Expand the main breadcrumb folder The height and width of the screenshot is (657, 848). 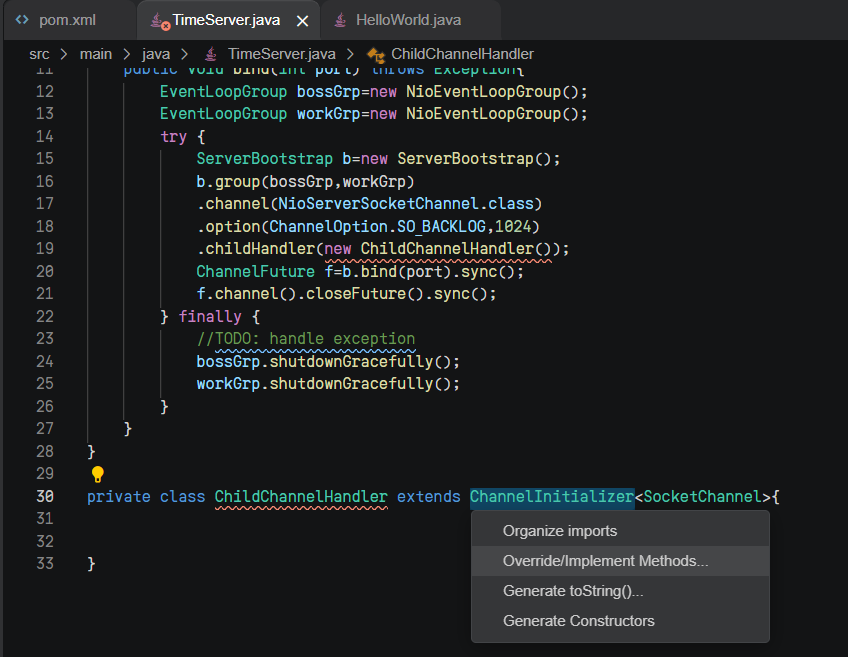96,54
